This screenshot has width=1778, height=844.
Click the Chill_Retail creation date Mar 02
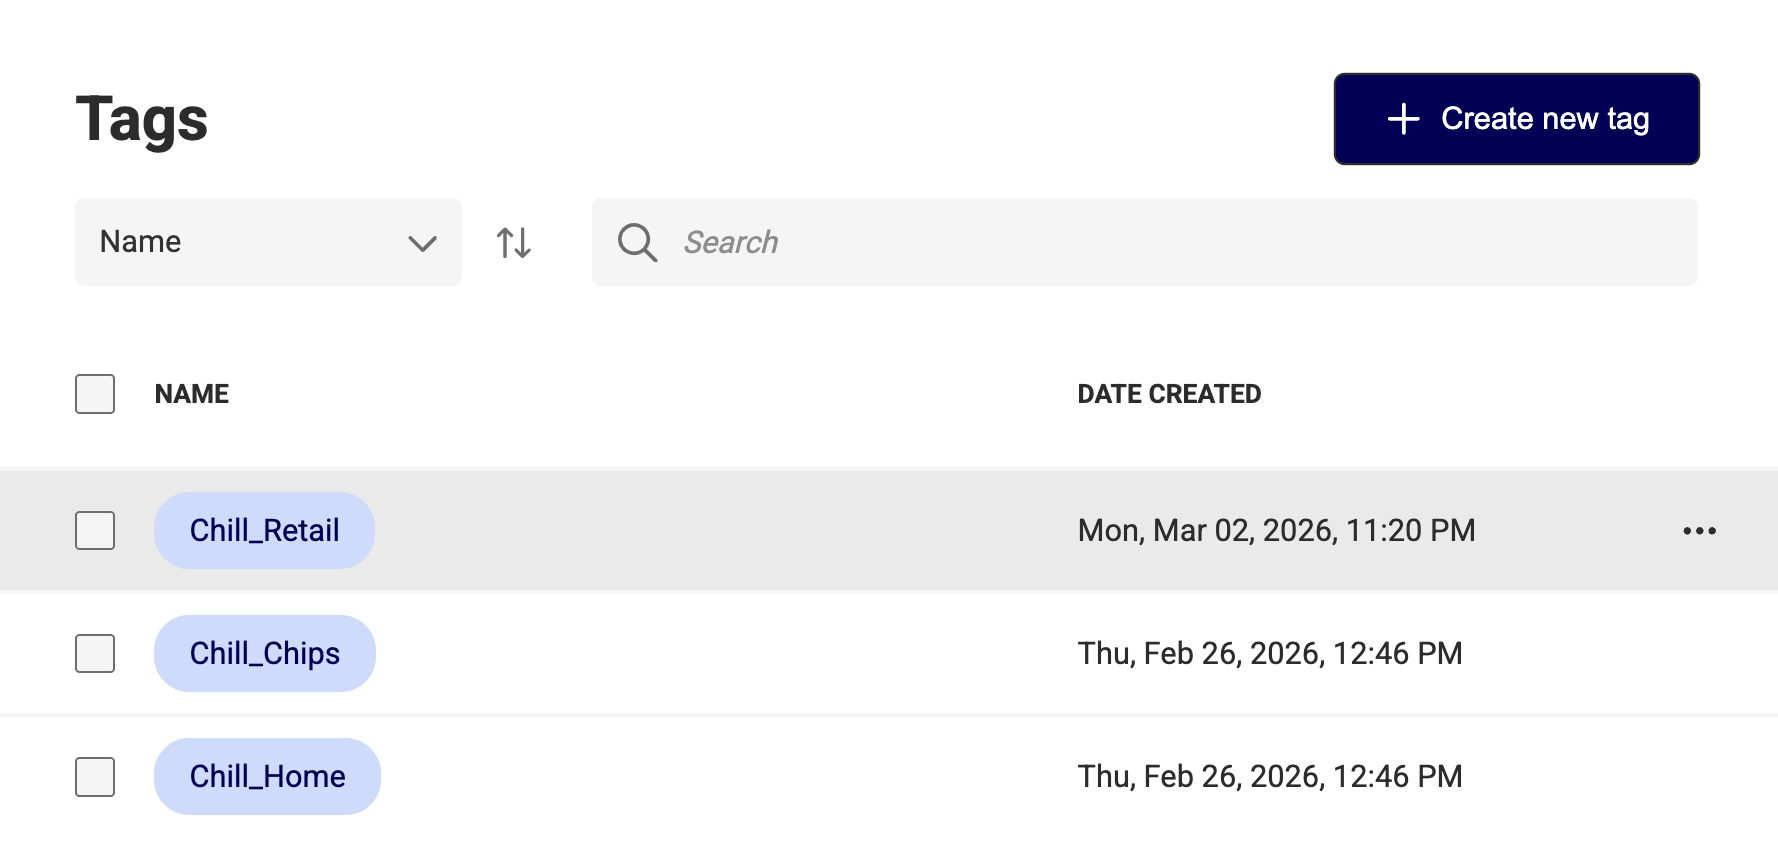pos(1276,530)
